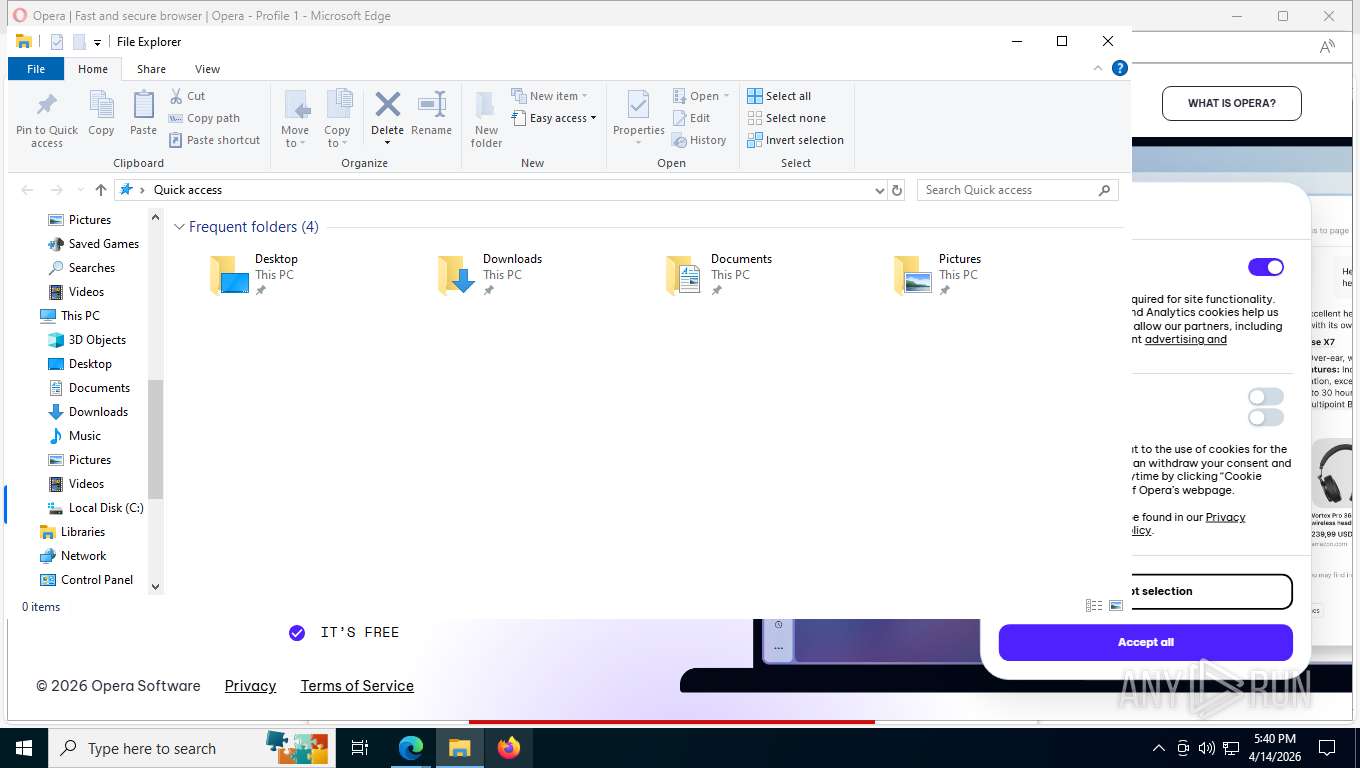The width and height of the screenshot is (1360, 768).
Task: Open the File menu tab
Action: click(x=36, y=69)
